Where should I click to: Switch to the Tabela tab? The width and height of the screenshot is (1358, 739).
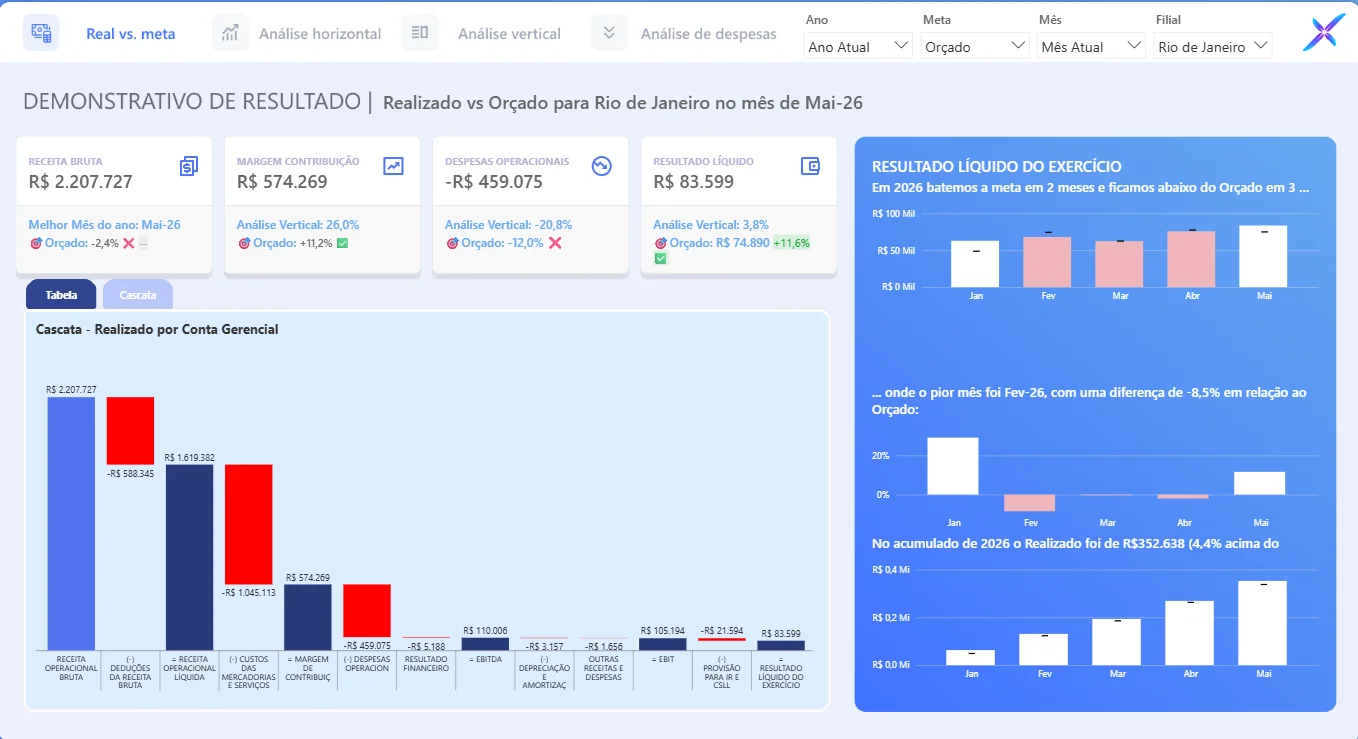61,295
